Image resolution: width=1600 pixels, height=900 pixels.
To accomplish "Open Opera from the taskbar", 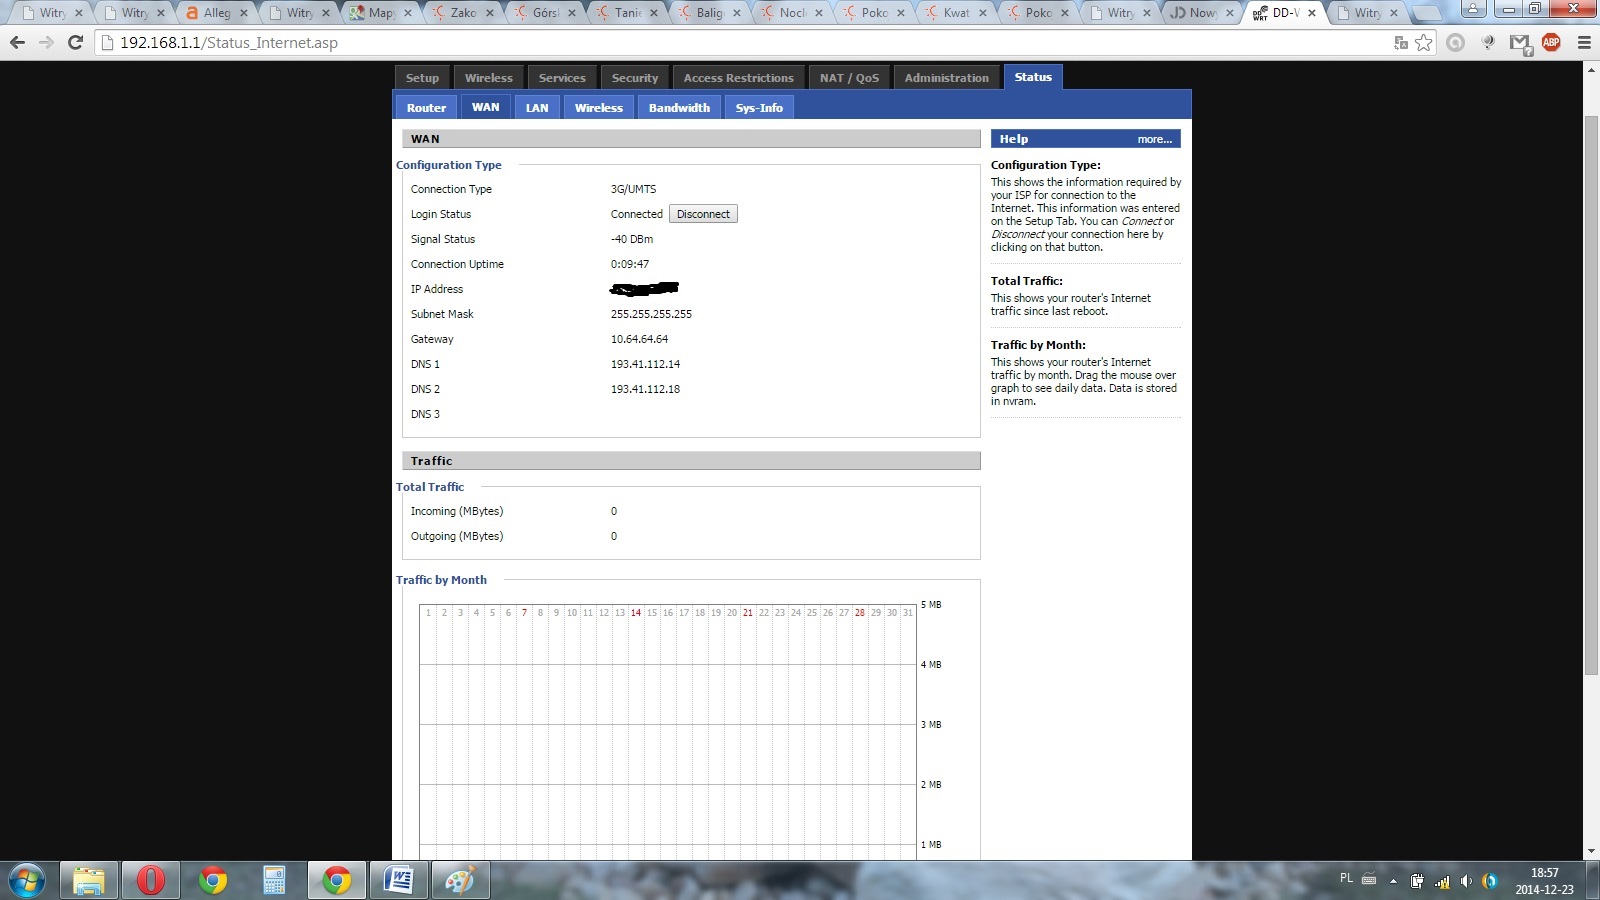I will tap(150, 880).
